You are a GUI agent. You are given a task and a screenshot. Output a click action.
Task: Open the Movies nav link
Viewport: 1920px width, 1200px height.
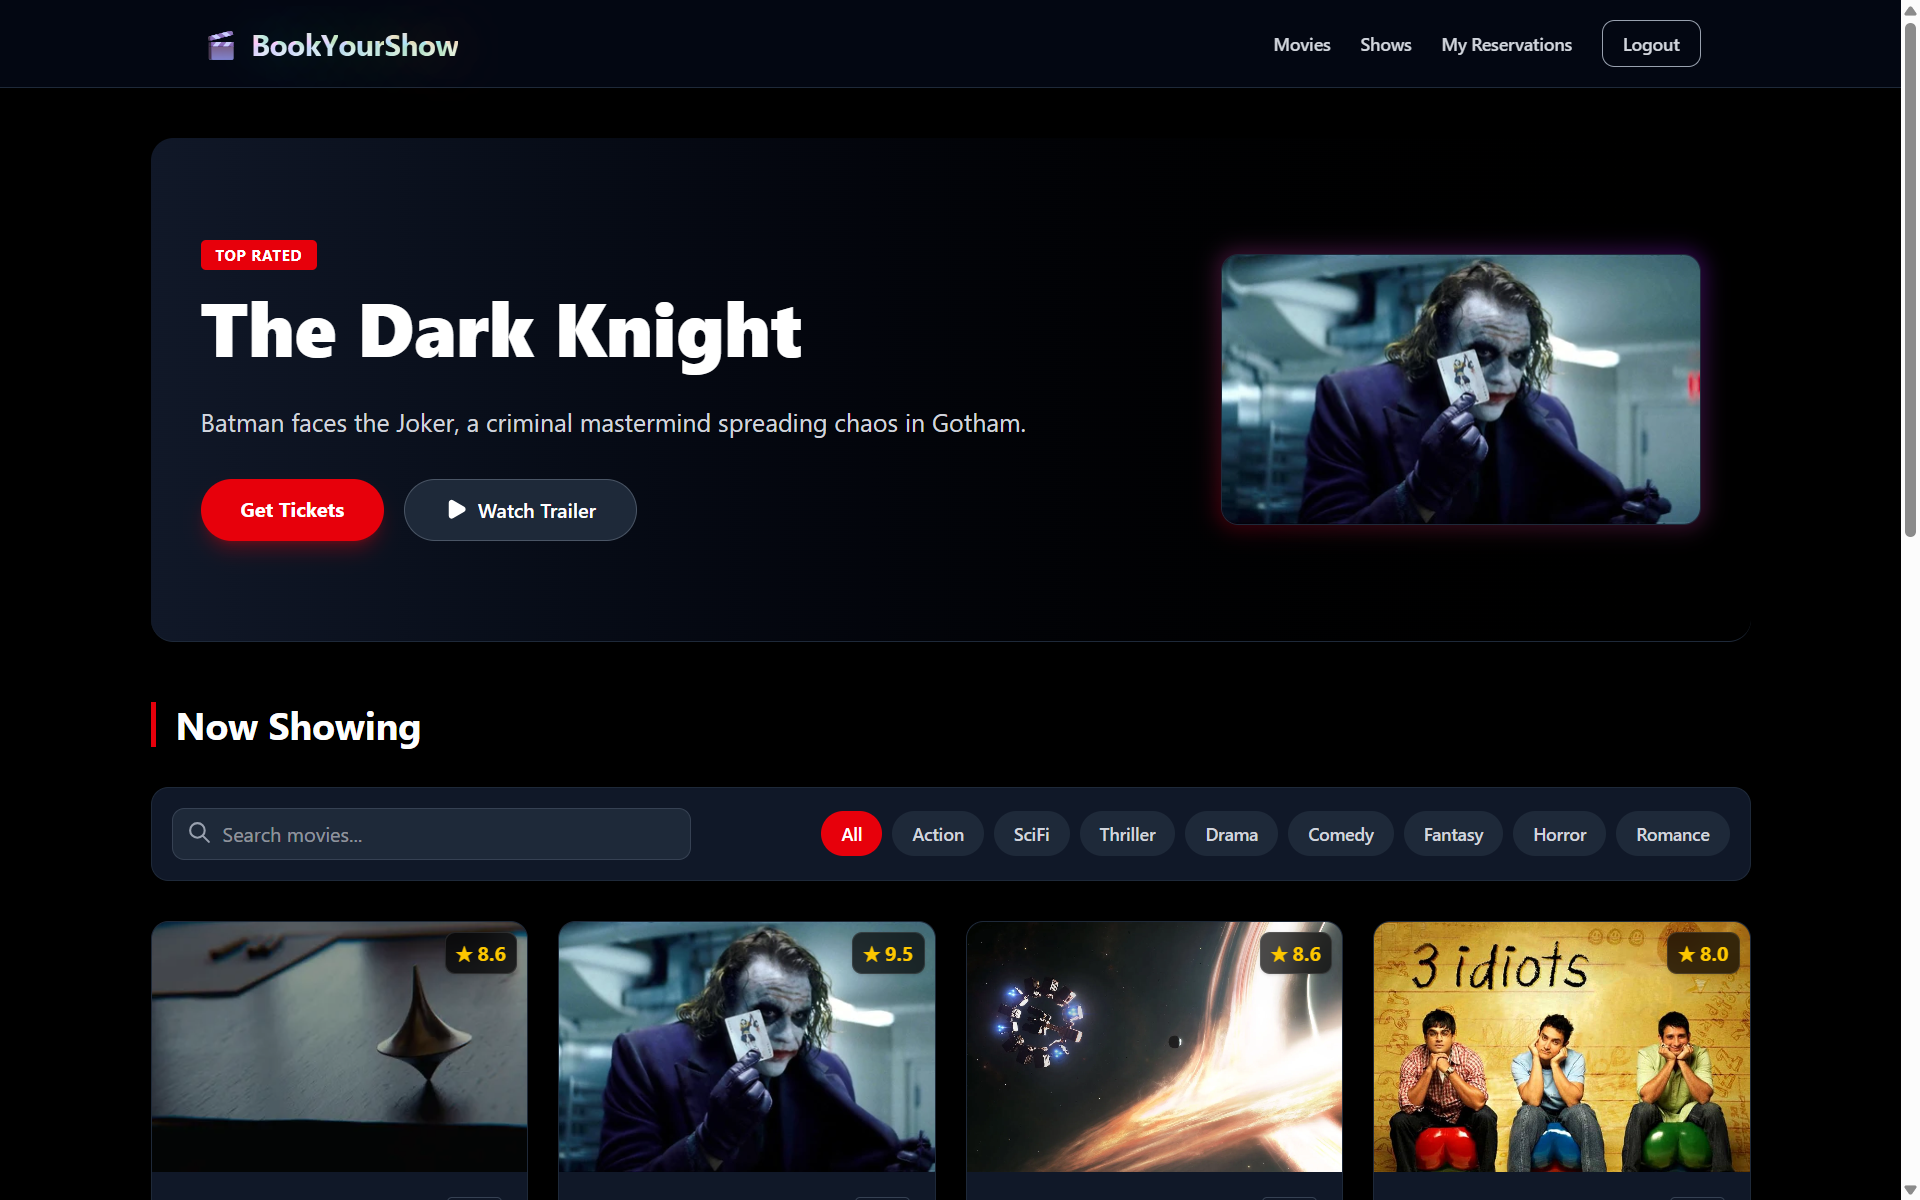[x=1301, y=45]
